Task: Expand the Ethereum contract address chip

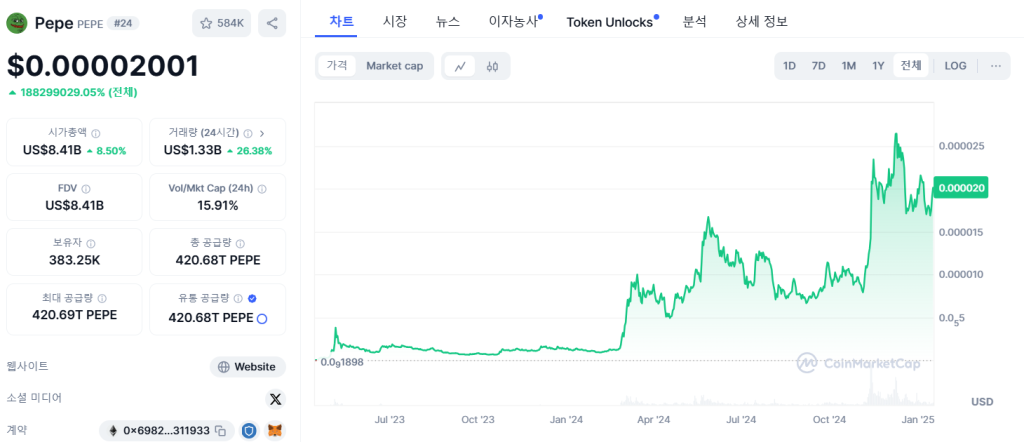Action: click(x=158, y=431)
